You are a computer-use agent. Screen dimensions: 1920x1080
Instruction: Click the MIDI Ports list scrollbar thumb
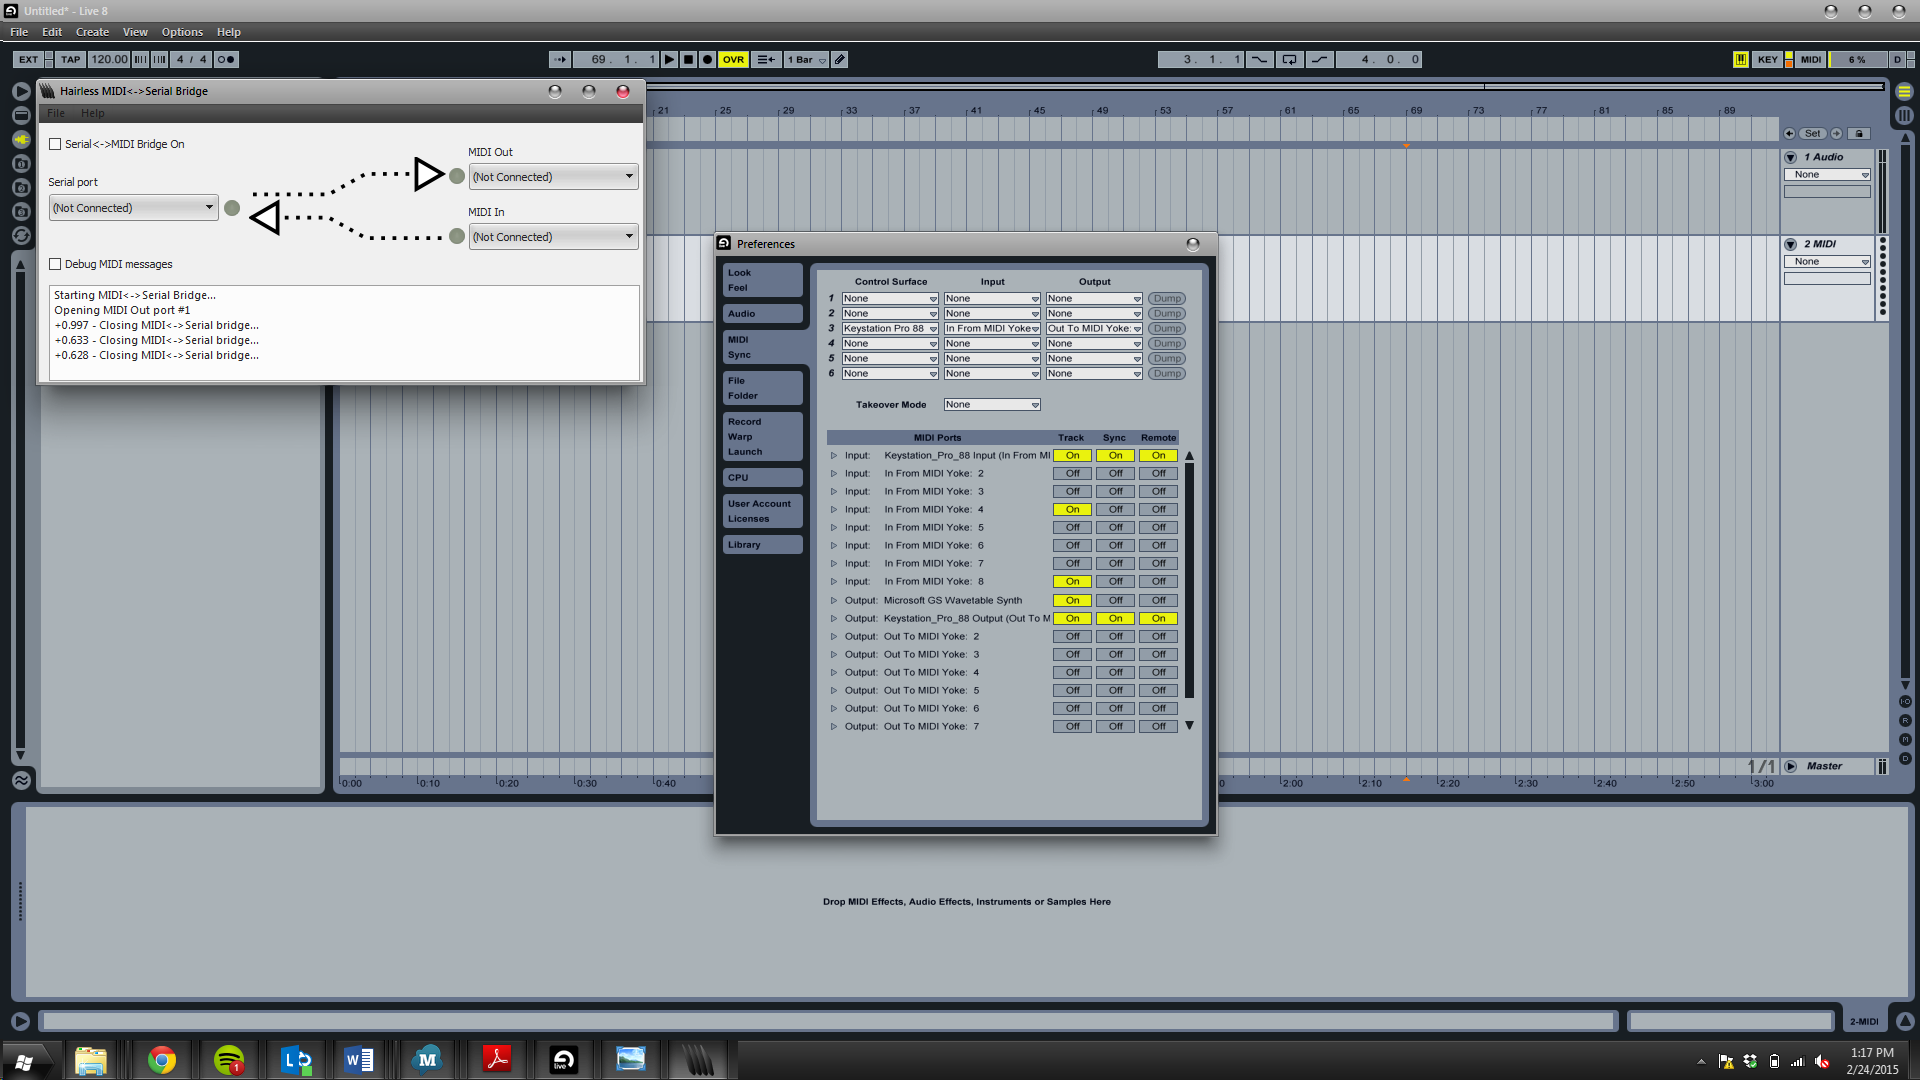(1189, 580)
